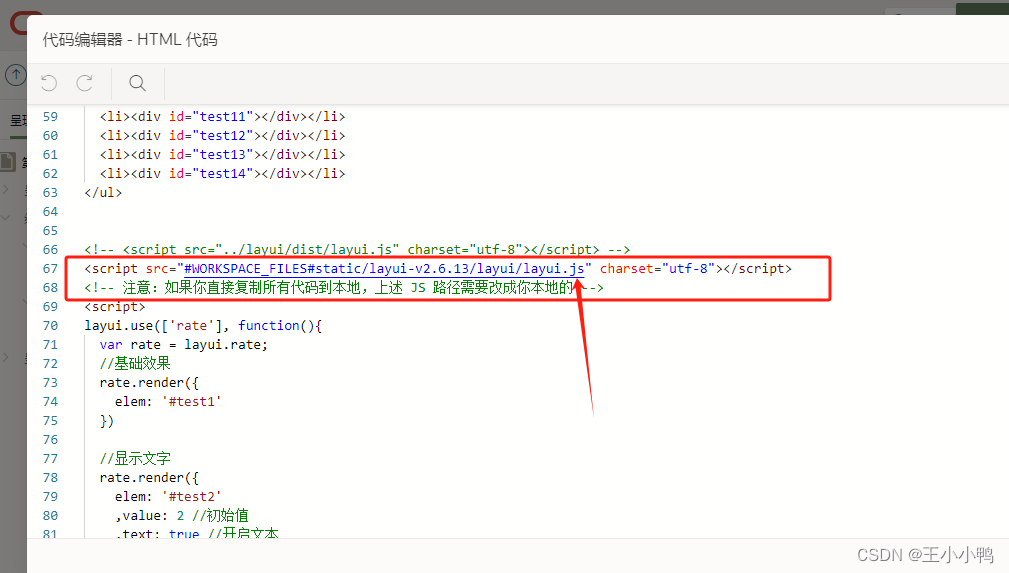Click the up-arrow circle icon behind the dialog
This screenshot has height=573, width=1009.
15,75
